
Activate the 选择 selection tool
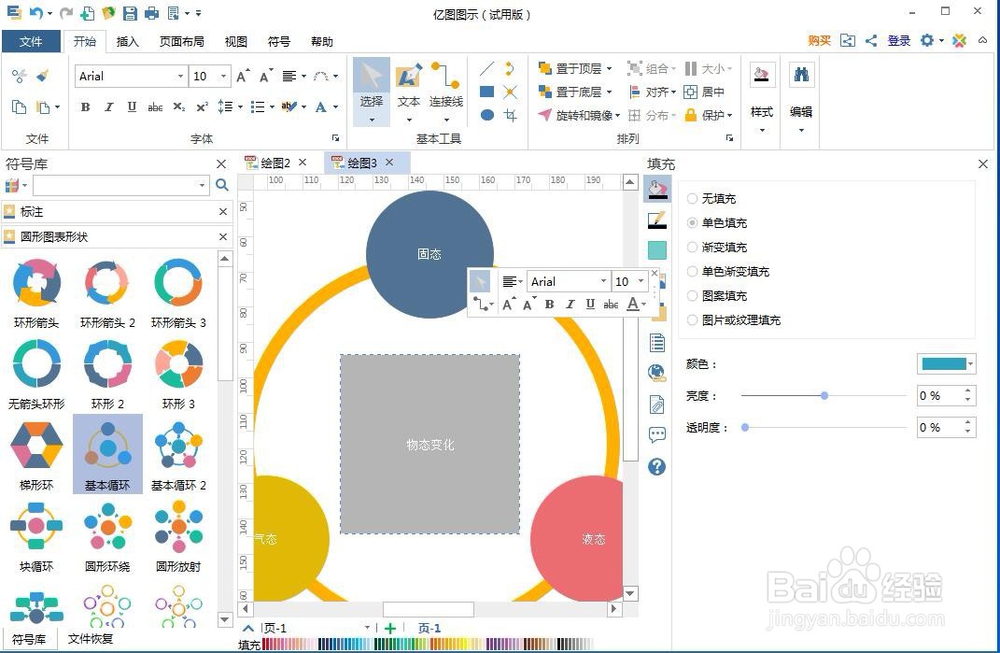pyautogui.click(x=371, y=92)
